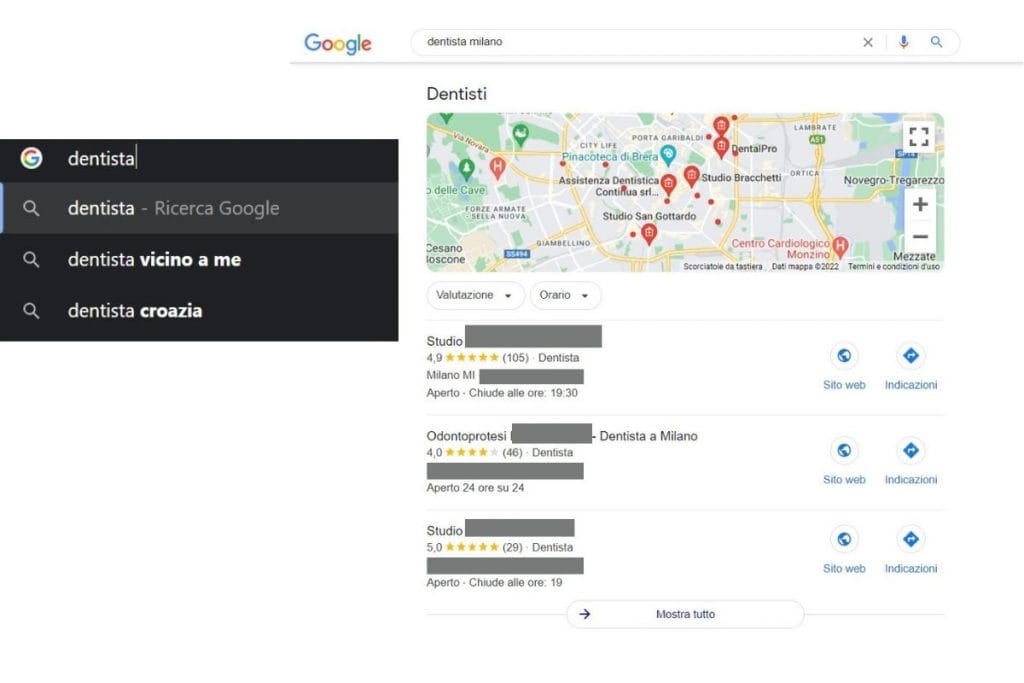Get Indicazioni for 4,9 rated Studio
The height and width of the screenshot is (683, 1024).
[x=910, y=368]
